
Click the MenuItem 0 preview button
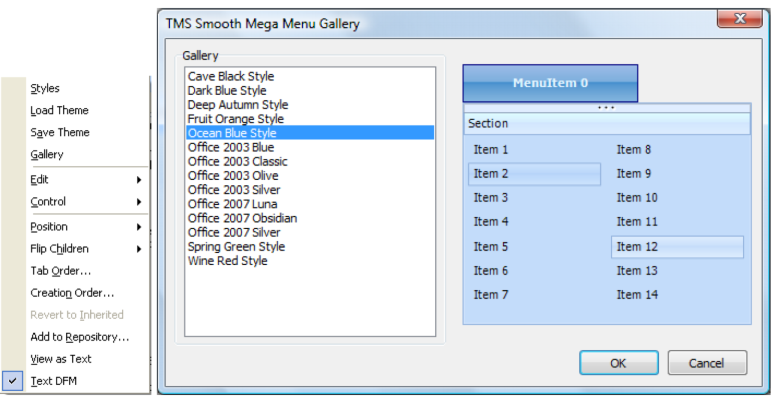tap(550, 83)
